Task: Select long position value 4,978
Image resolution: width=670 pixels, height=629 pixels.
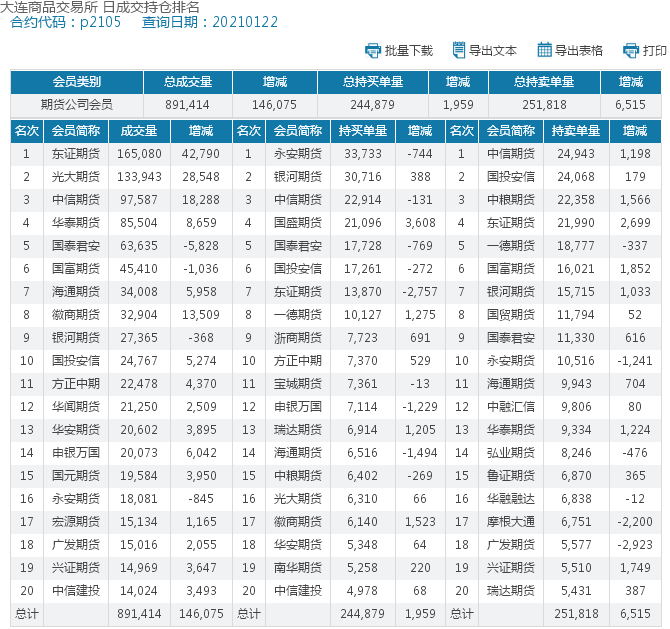Action: pos(362,591)
